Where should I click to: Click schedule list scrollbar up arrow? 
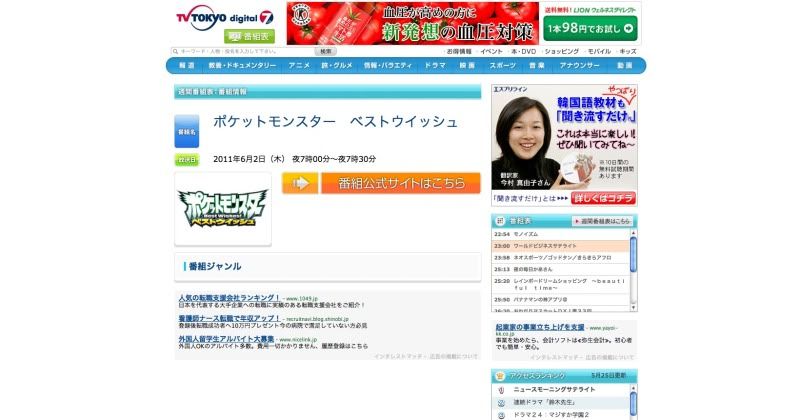click(634, 232)
